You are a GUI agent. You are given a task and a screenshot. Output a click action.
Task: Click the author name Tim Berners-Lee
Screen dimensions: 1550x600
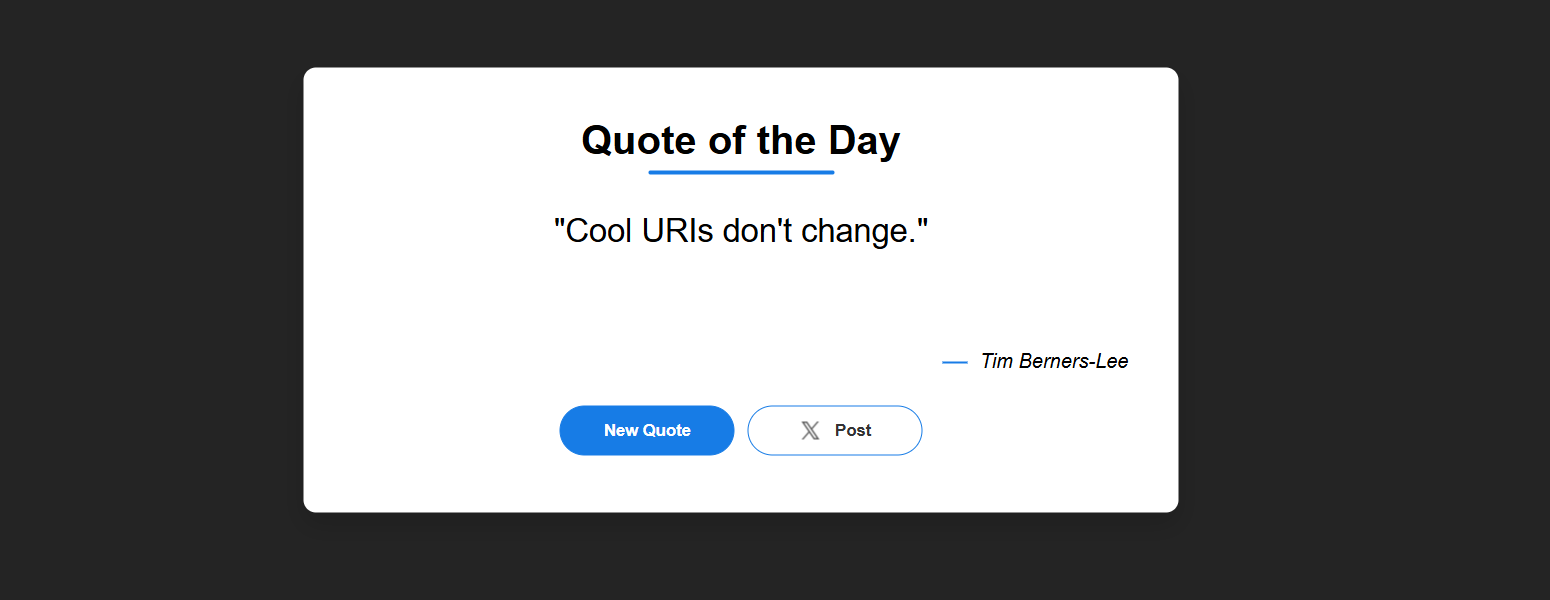(1054, 361)
